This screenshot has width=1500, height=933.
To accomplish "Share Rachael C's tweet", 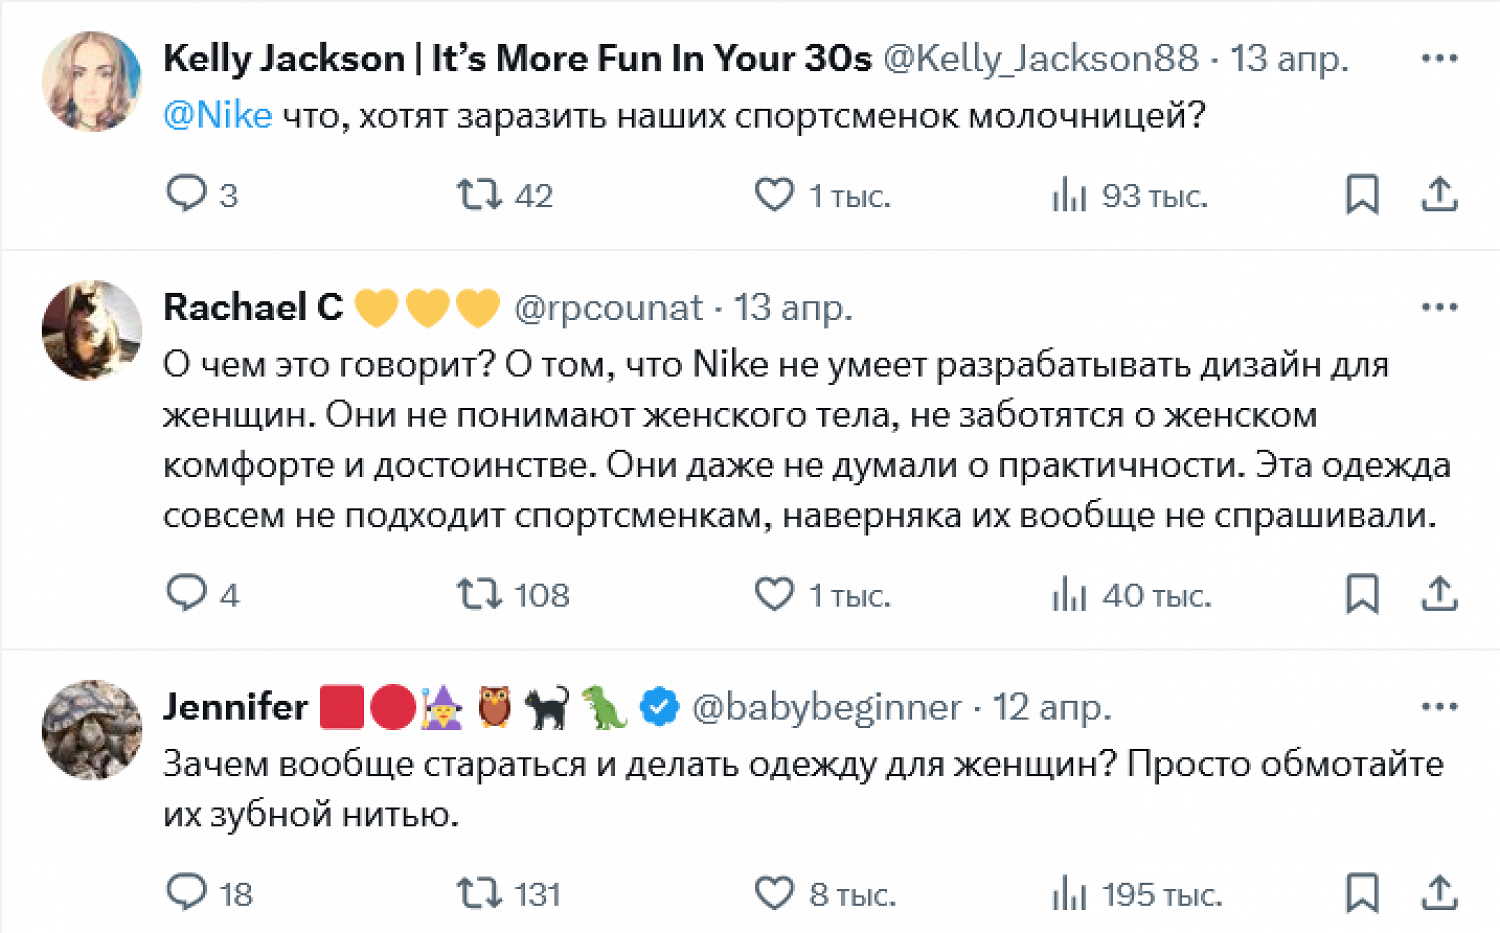I will click(x=1439, y=593).
